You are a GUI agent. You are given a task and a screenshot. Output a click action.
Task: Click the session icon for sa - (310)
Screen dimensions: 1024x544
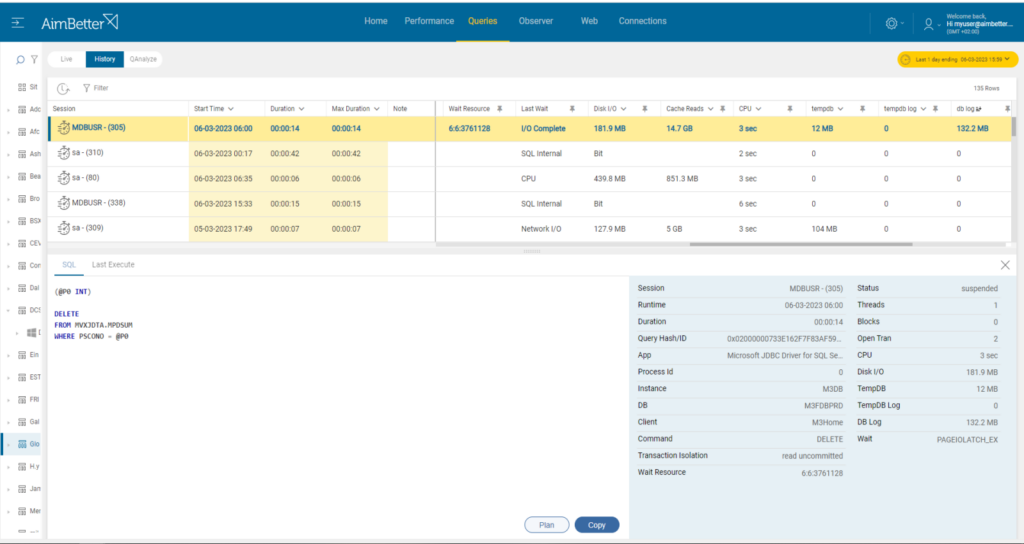63,153
